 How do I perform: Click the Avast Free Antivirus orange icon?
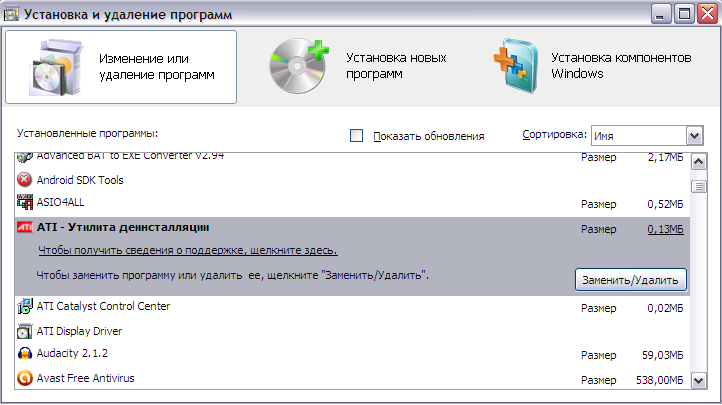pos(24,378)
